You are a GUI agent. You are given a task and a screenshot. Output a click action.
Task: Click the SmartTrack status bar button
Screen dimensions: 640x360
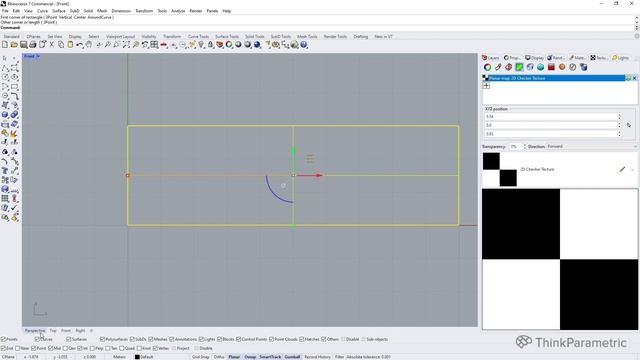[x=270, y=357]
